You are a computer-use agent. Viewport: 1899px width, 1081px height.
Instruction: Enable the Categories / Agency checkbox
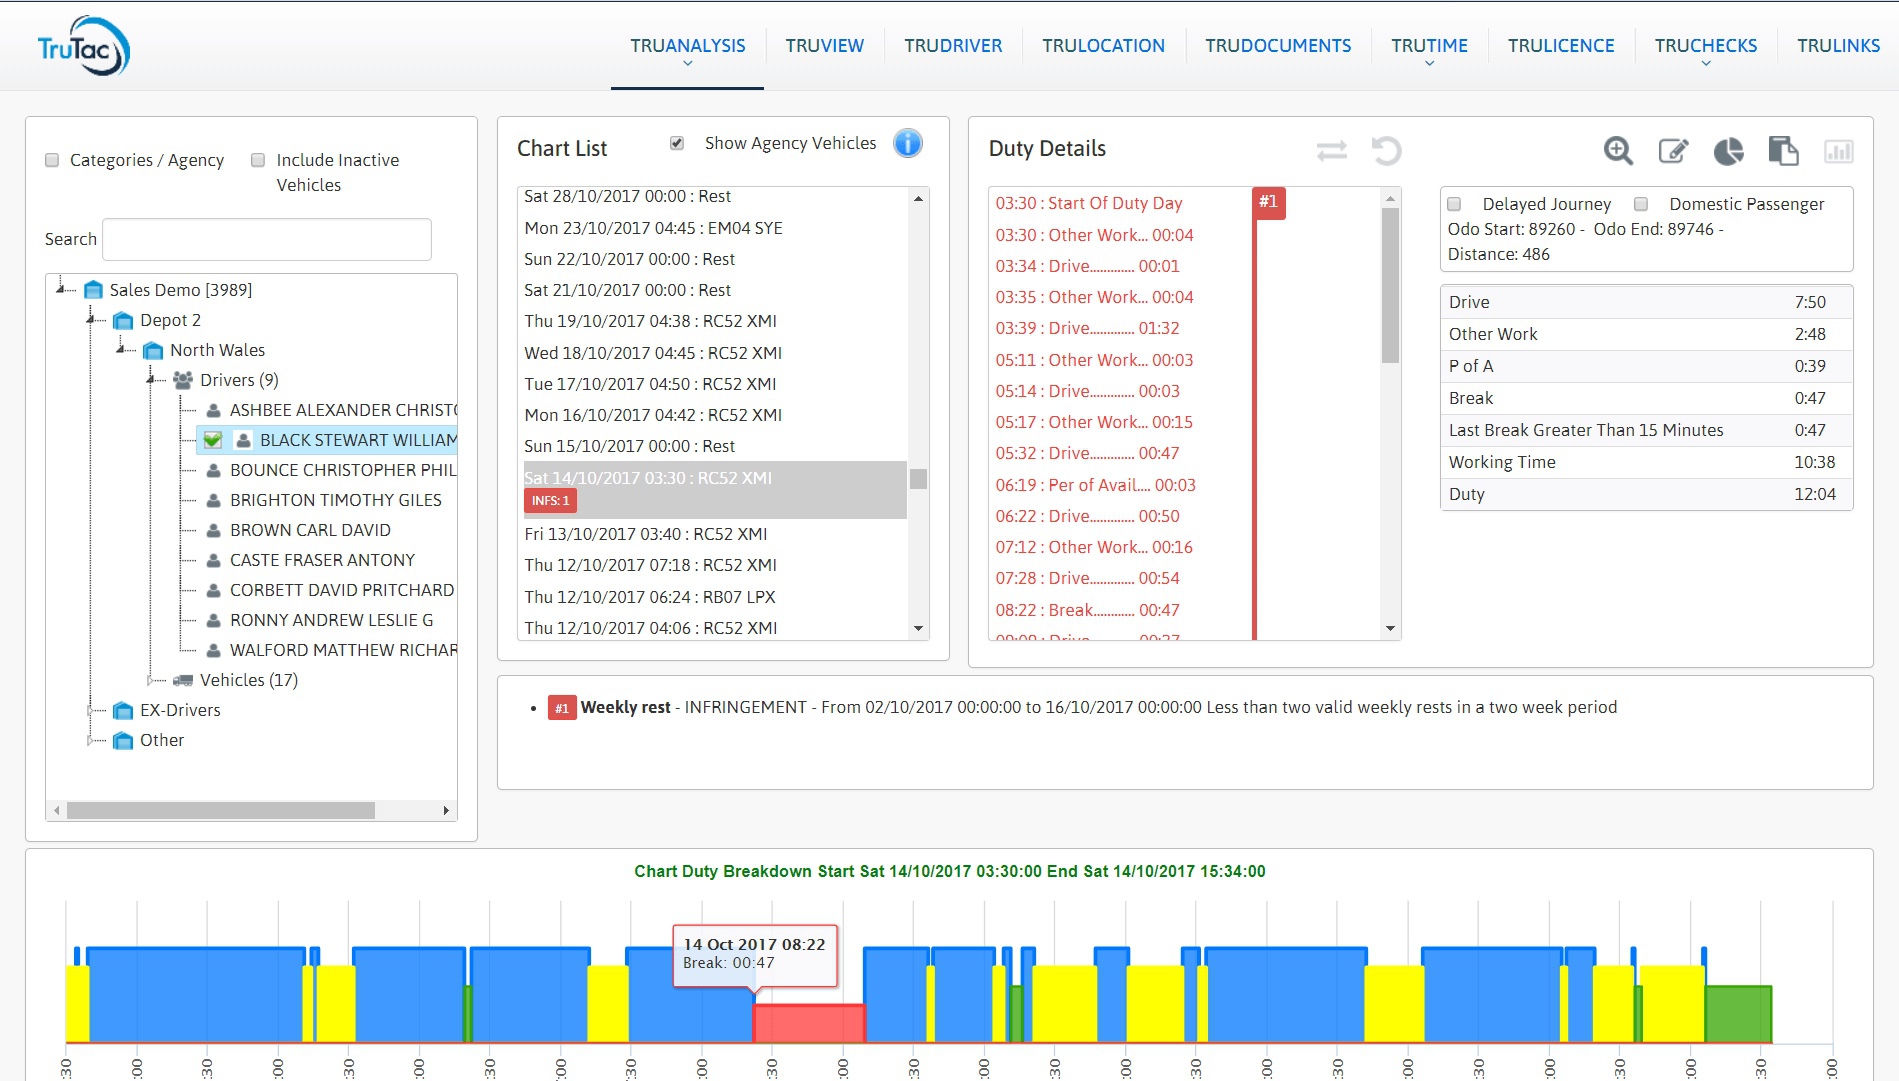[52, 160]
